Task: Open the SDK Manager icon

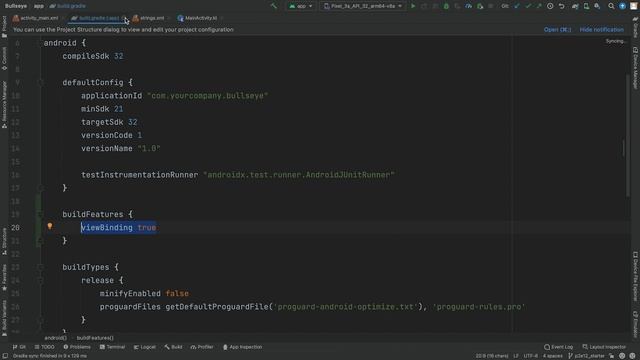Action: 597,6
